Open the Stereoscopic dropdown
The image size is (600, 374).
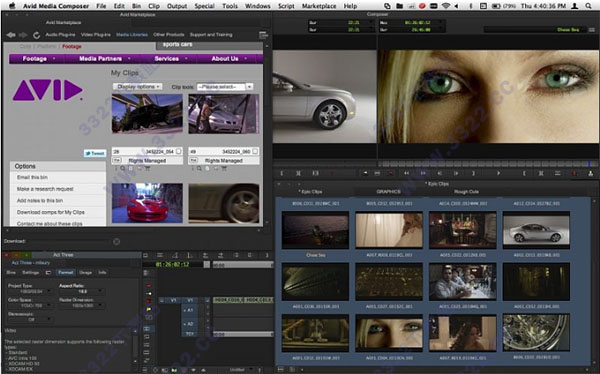(x=30, y=319)
